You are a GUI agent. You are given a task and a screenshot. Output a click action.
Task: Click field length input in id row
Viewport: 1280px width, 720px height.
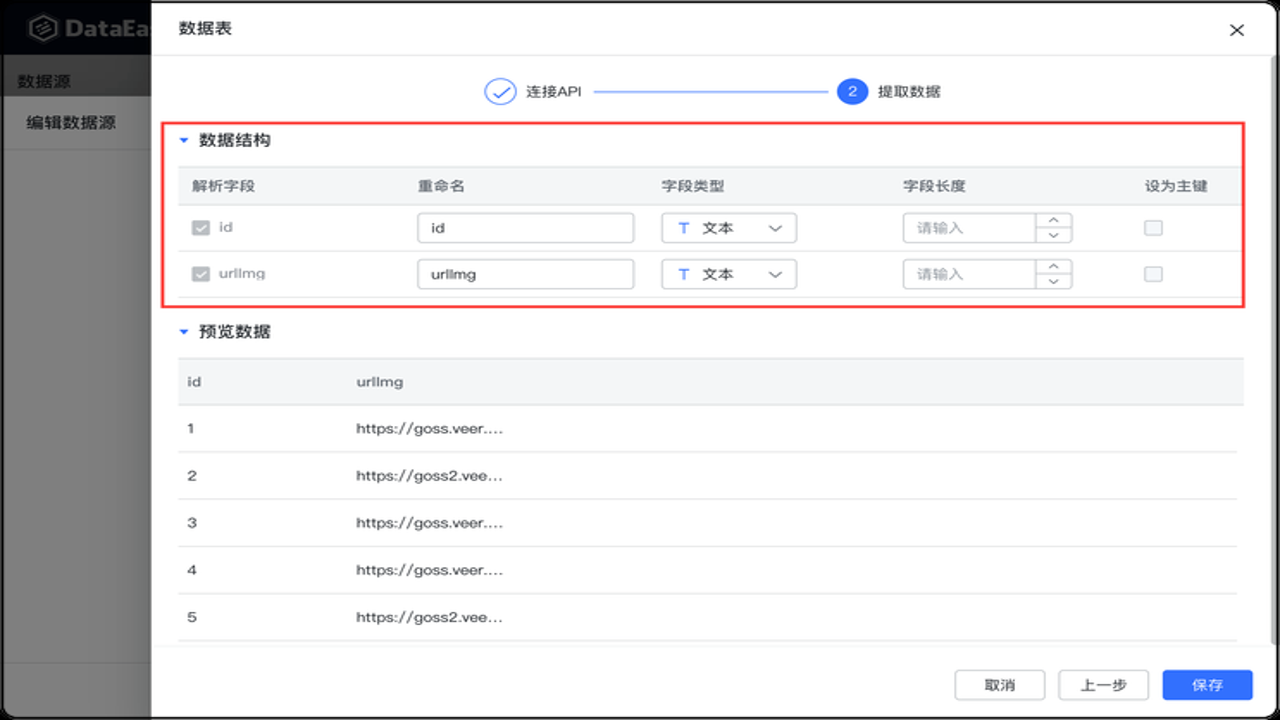pos(968,228)
